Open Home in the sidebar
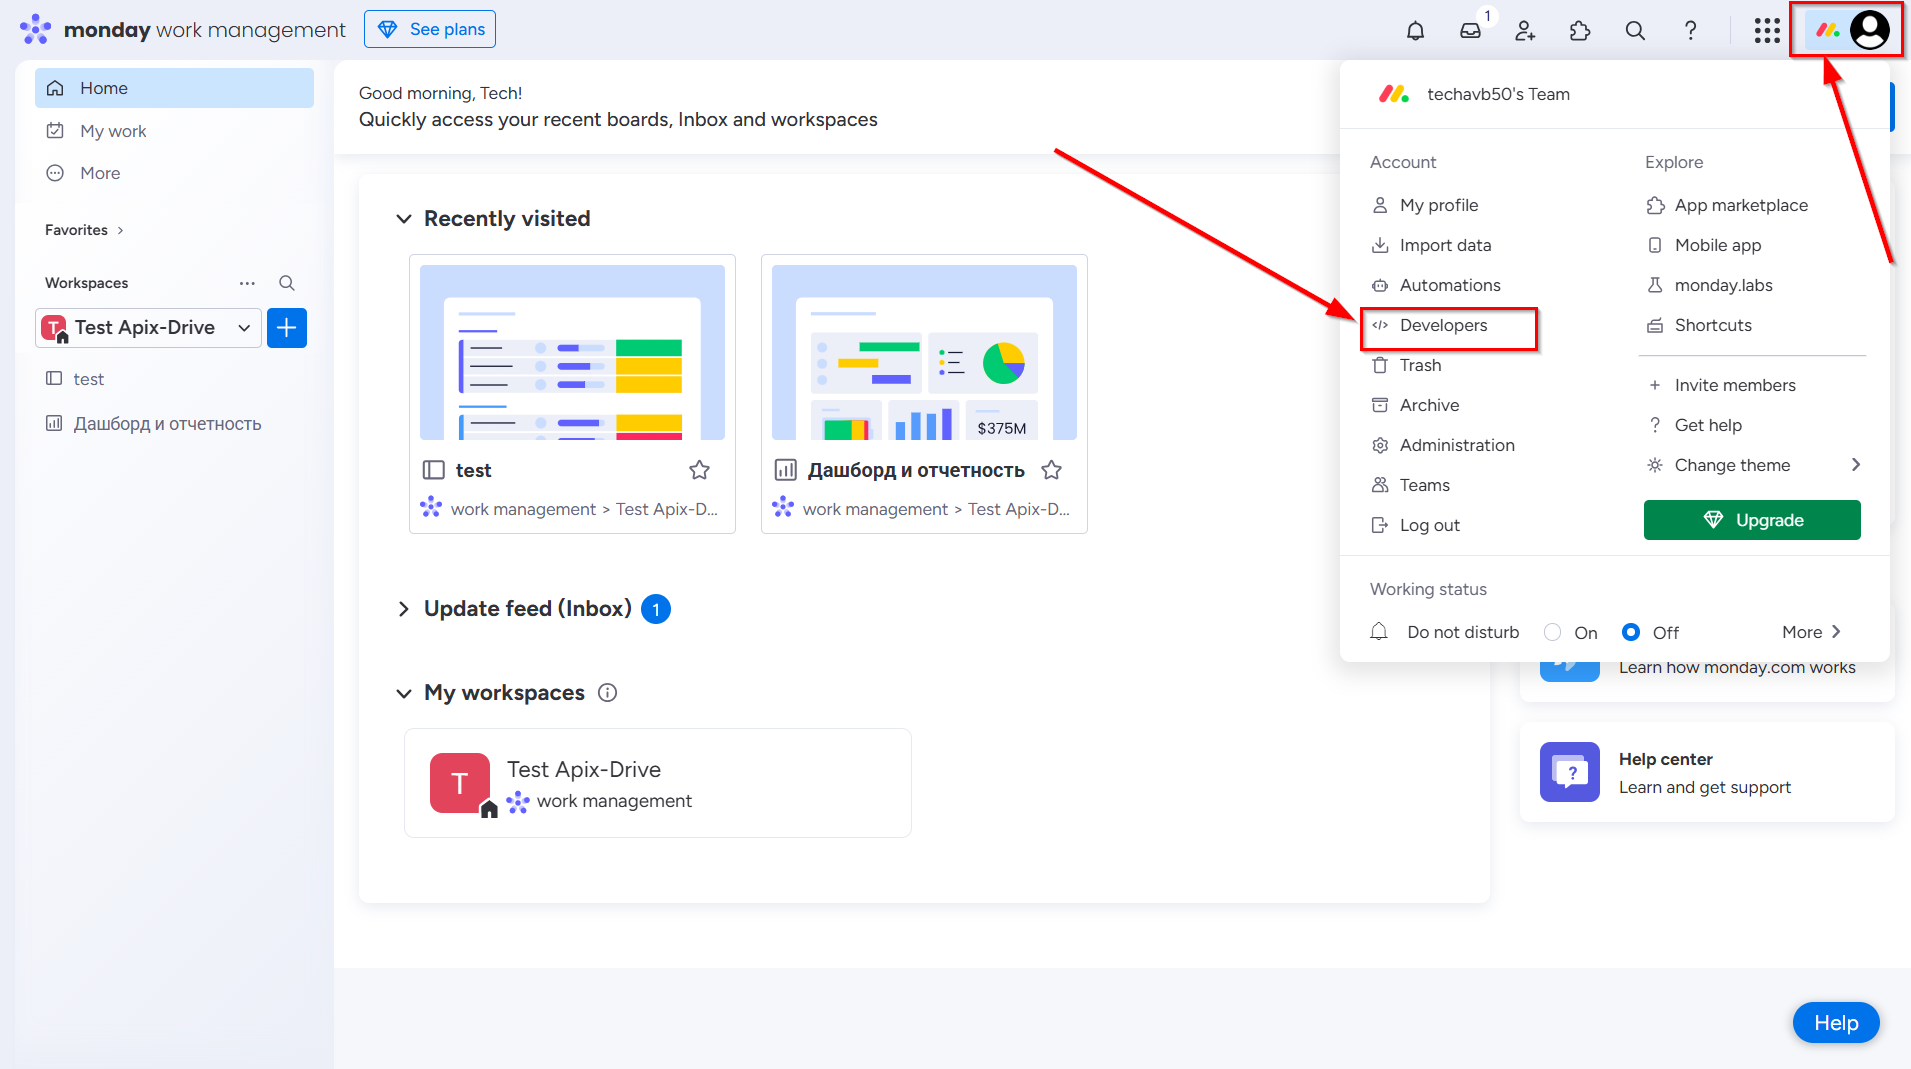The image size is (1911, 1069). click(x=174, y=88)
